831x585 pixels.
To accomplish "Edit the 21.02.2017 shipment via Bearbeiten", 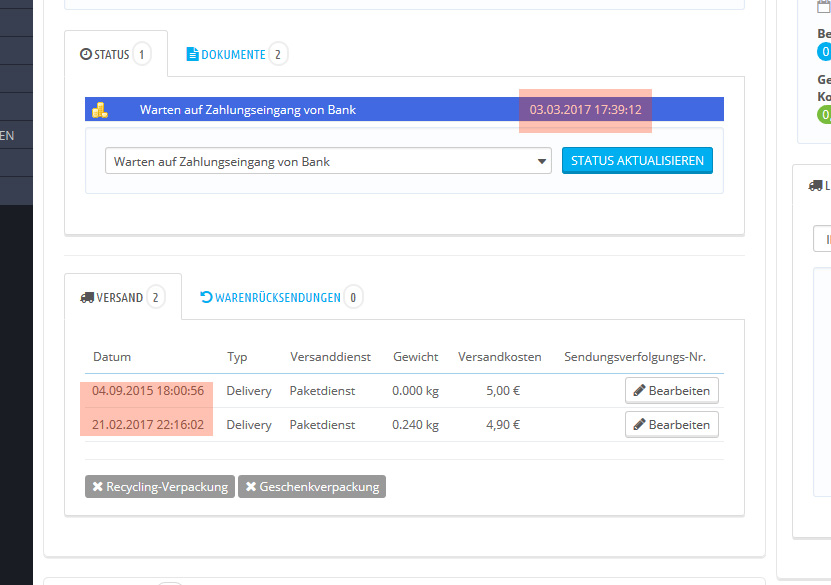I will pyautogui.click(x=671, y=424).
